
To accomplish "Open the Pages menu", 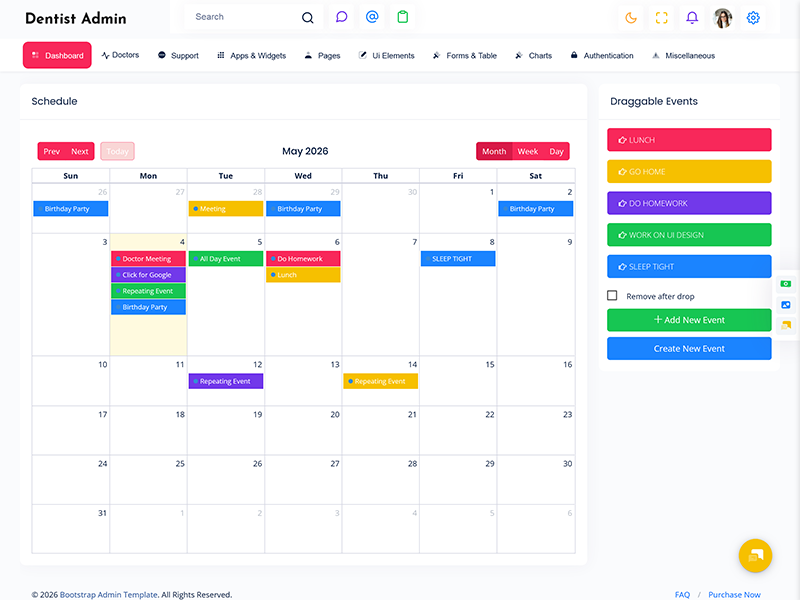I will click(x=322, y=55).
